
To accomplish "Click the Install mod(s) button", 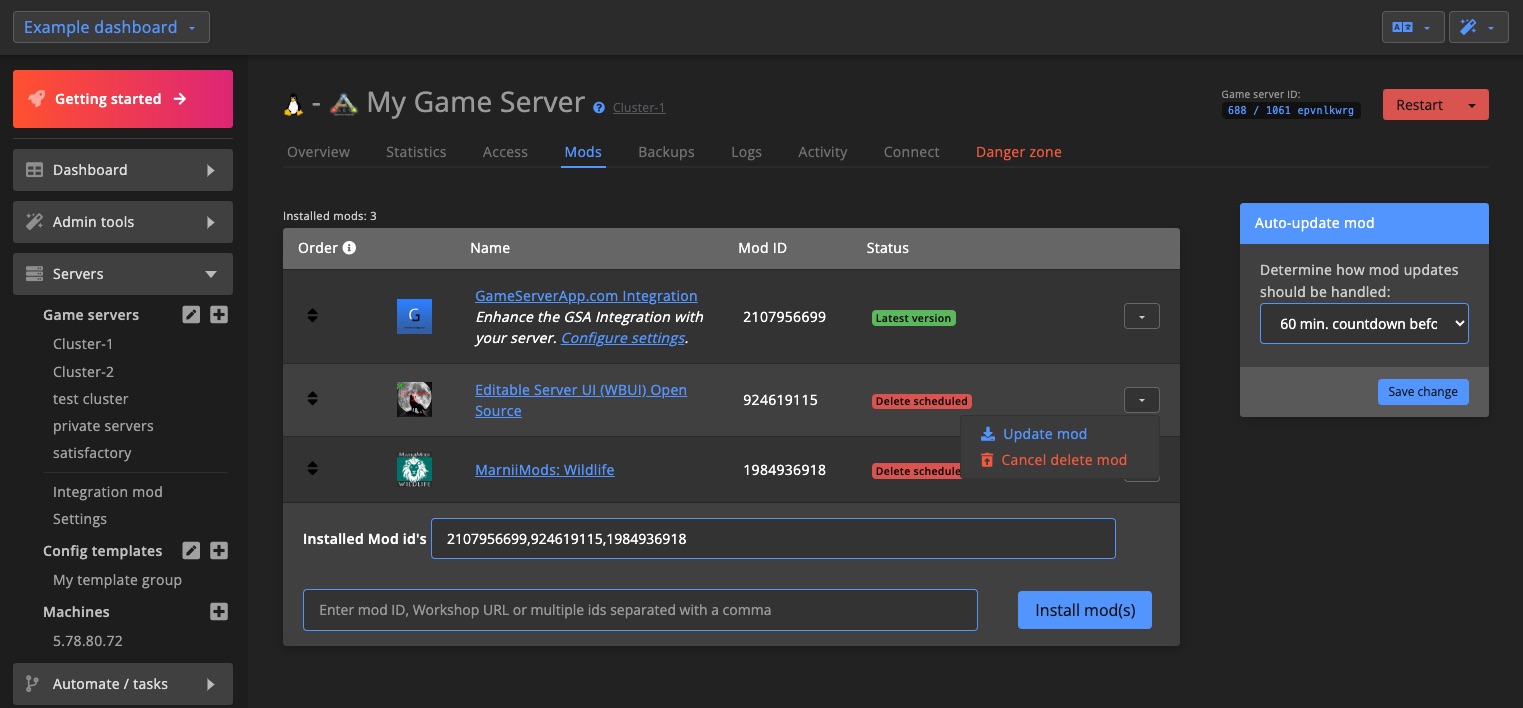I will pos(1084,609).
